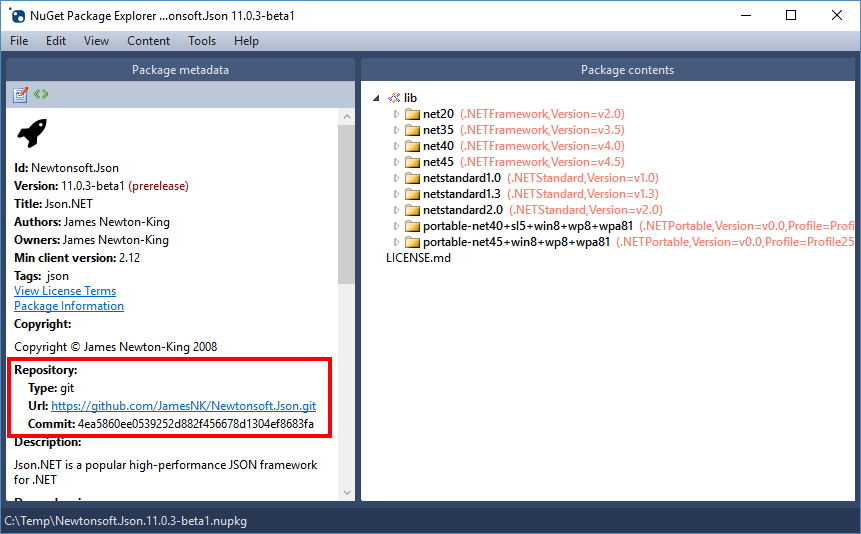Click the portable-net40+sl5 folder icon
Viewport: 861px width, 534px height.
click(x=412, y=226)
